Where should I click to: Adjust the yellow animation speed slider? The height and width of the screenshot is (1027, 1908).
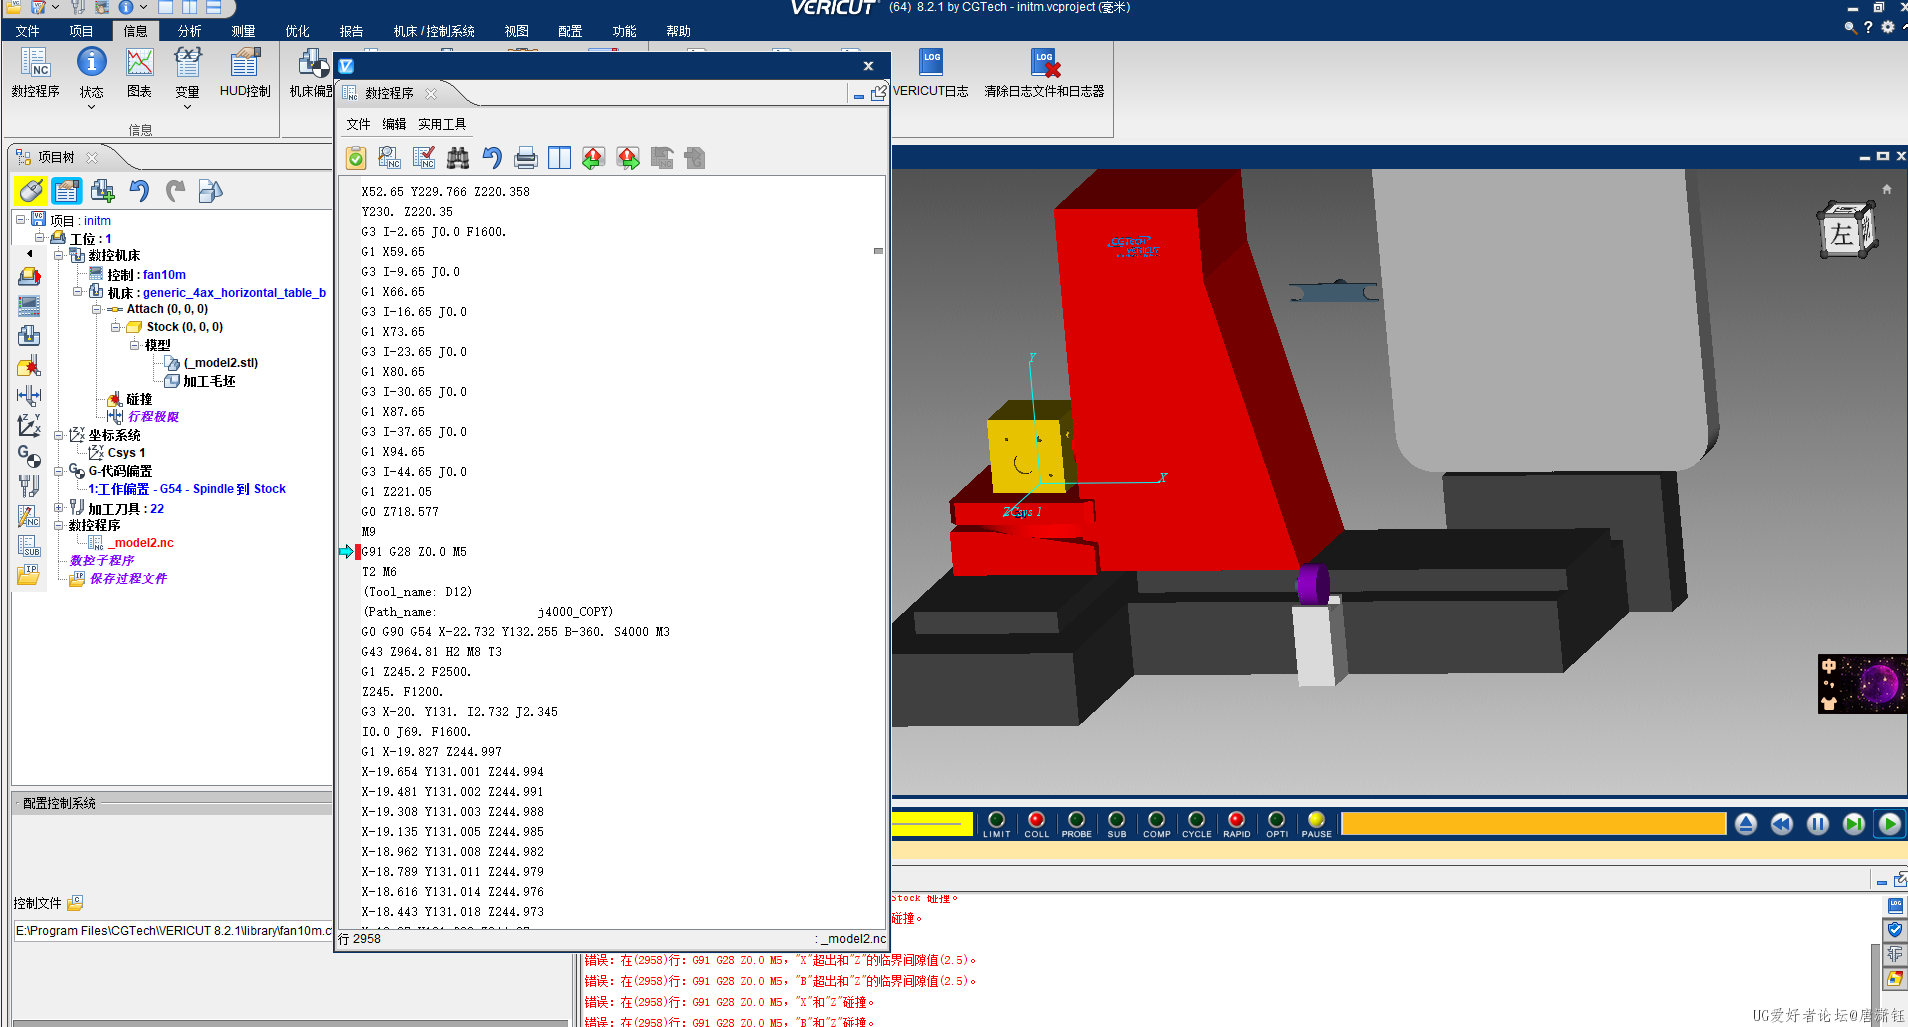[932, 823]
